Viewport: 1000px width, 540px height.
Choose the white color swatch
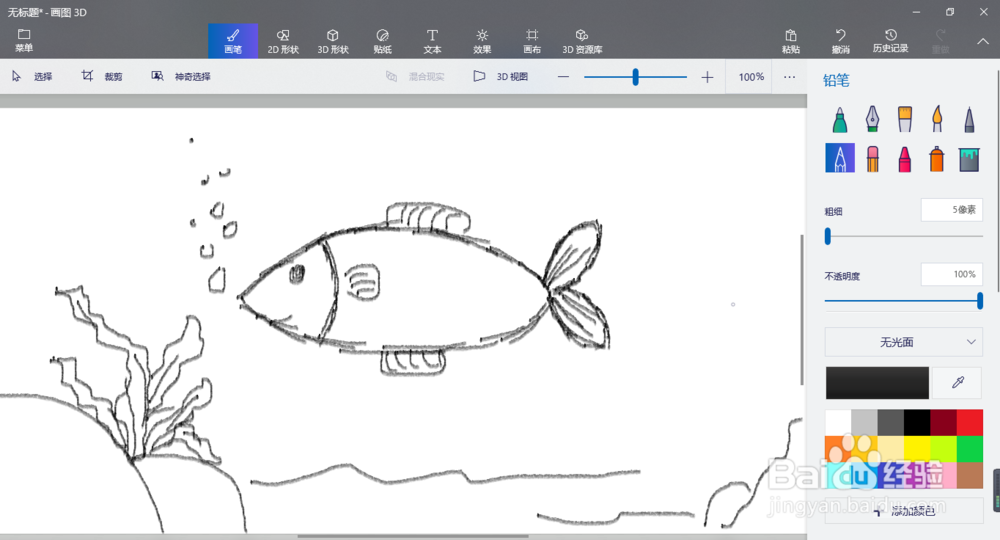pyautogui.click(x=838, y=423)
